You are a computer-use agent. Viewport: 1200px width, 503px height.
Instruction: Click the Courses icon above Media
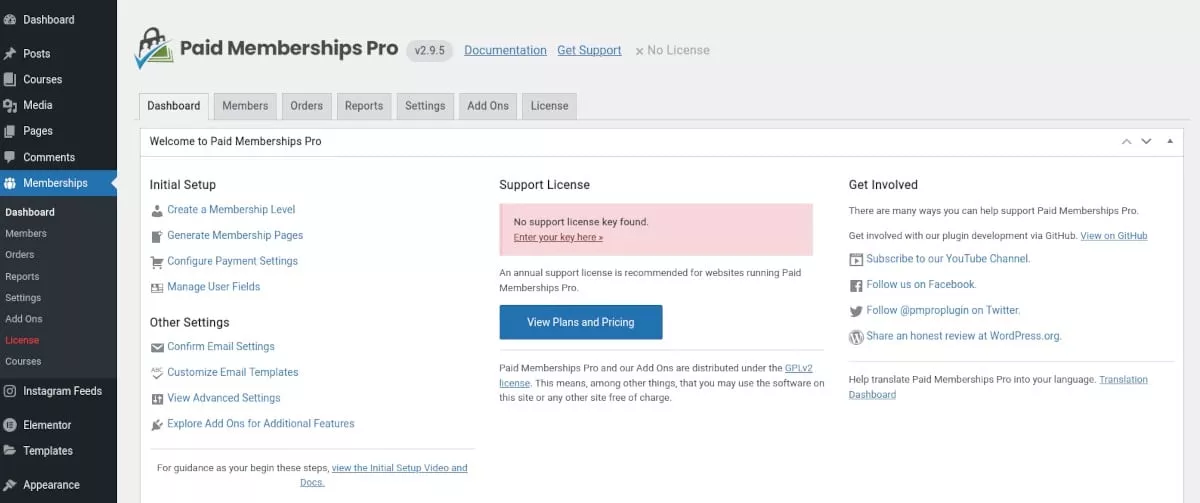point(10,79)
